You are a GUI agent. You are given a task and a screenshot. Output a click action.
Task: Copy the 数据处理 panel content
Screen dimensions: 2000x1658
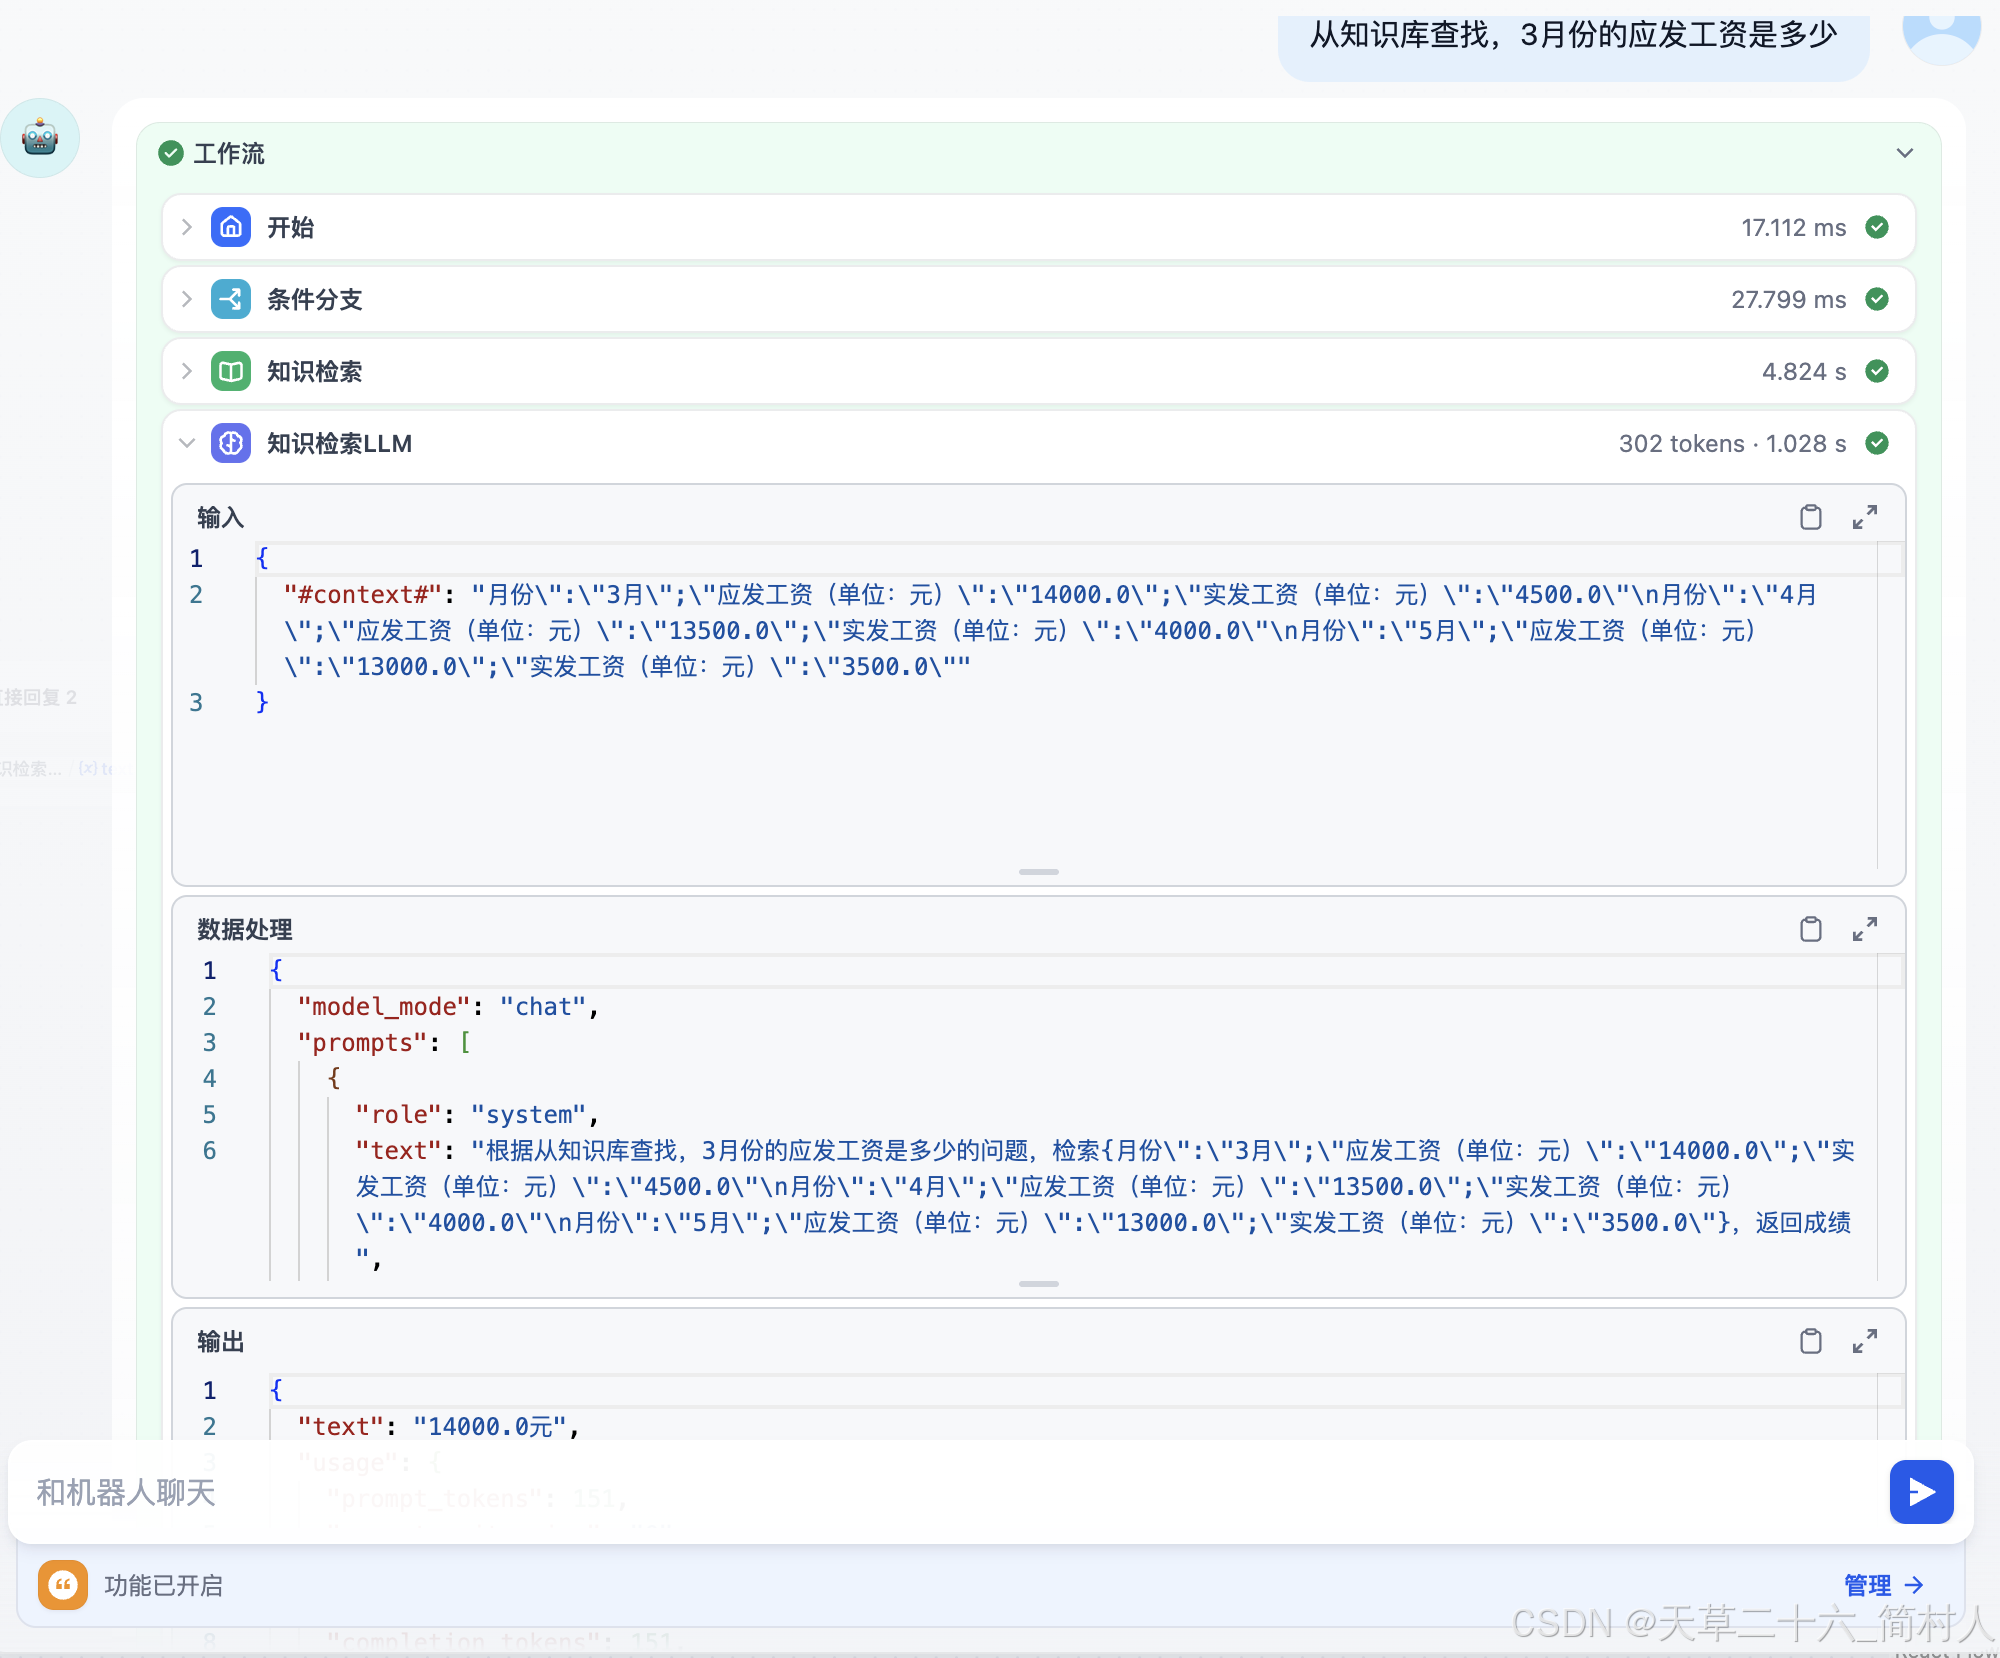click(1810, 929)
